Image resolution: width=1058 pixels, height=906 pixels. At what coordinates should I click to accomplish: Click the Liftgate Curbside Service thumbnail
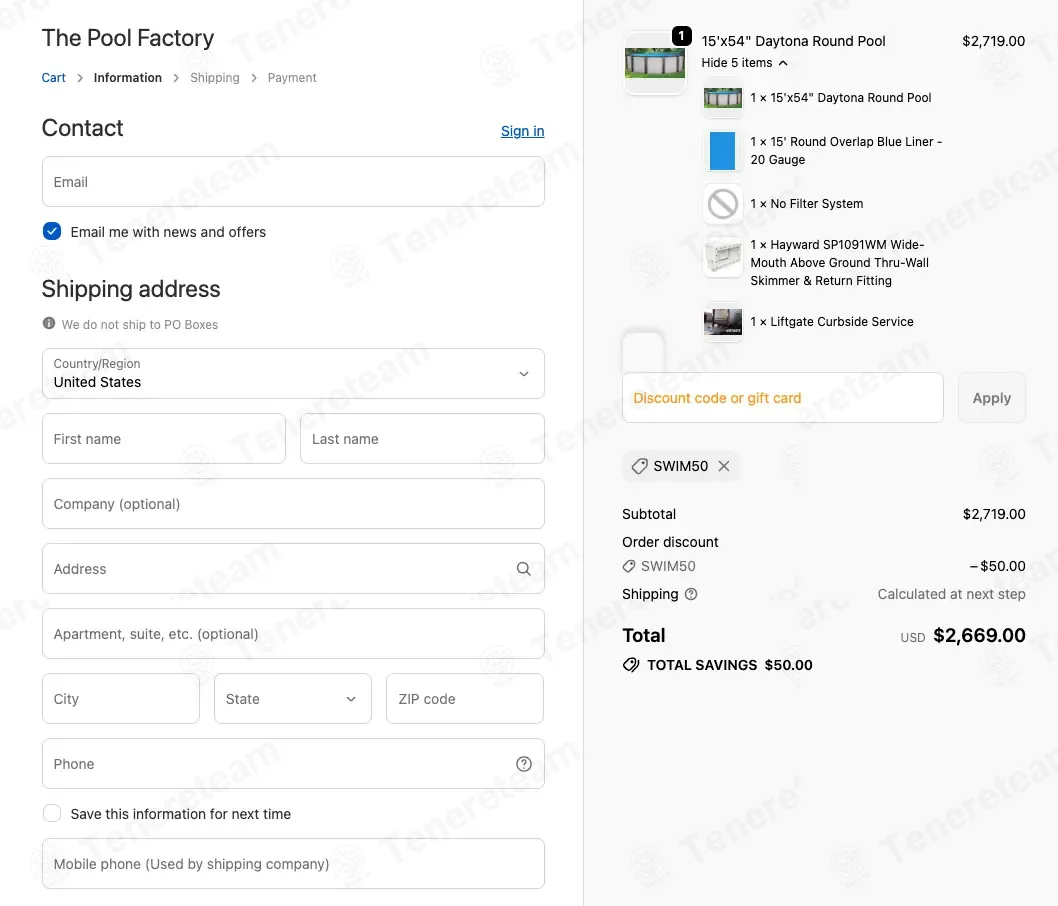(x=722, y=322)
